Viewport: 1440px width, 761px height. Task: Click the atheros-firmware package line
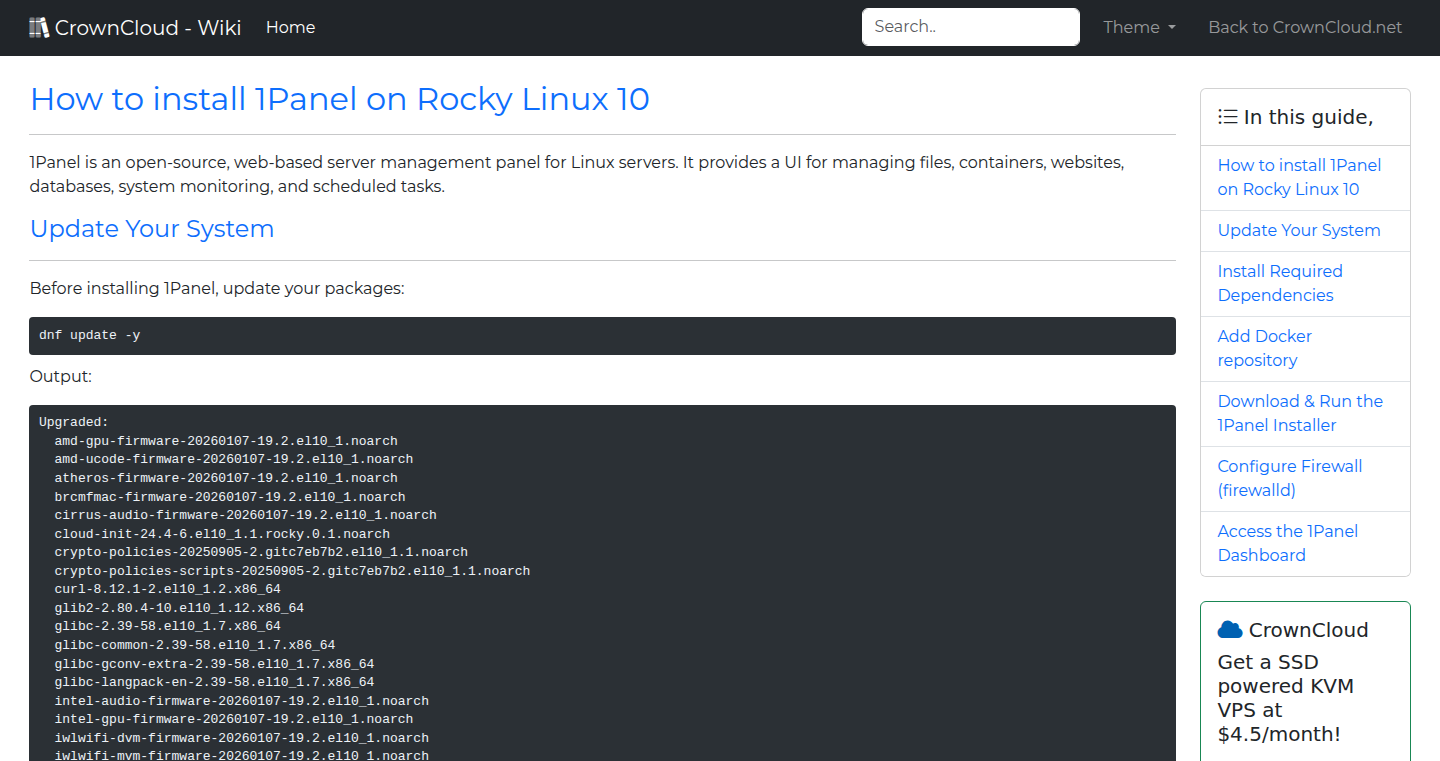tap(226, 478)
